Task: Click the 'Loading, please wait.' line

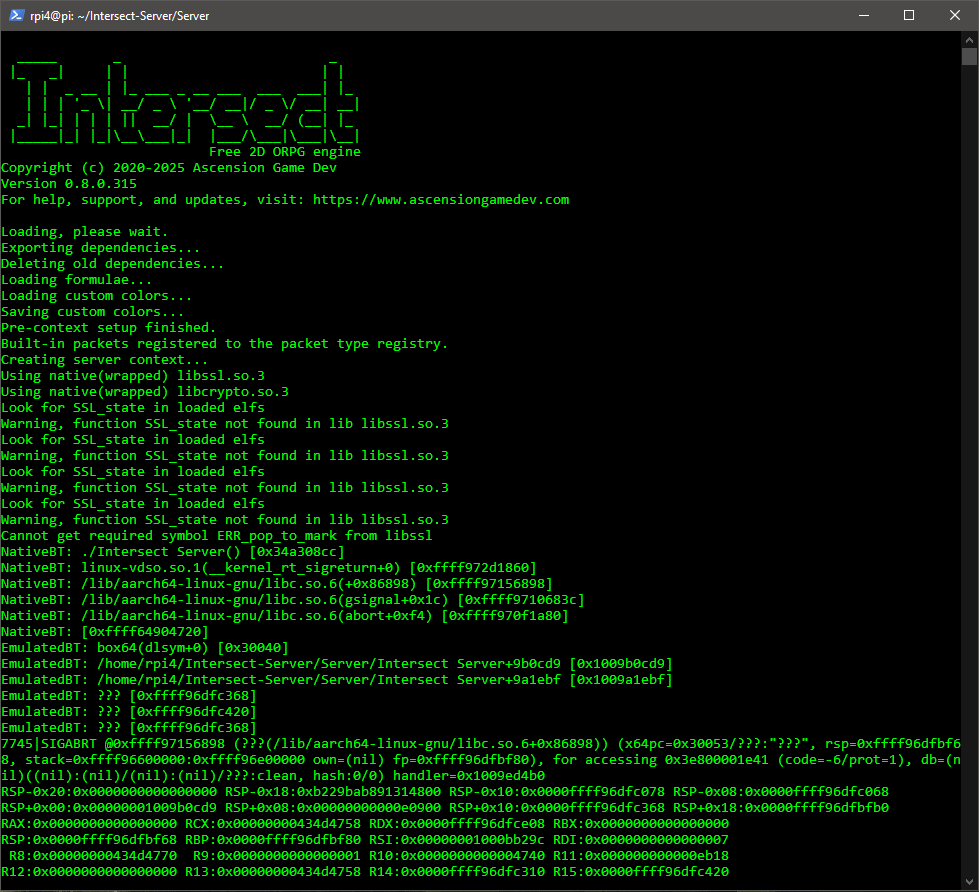Action: tap(85, 232)
